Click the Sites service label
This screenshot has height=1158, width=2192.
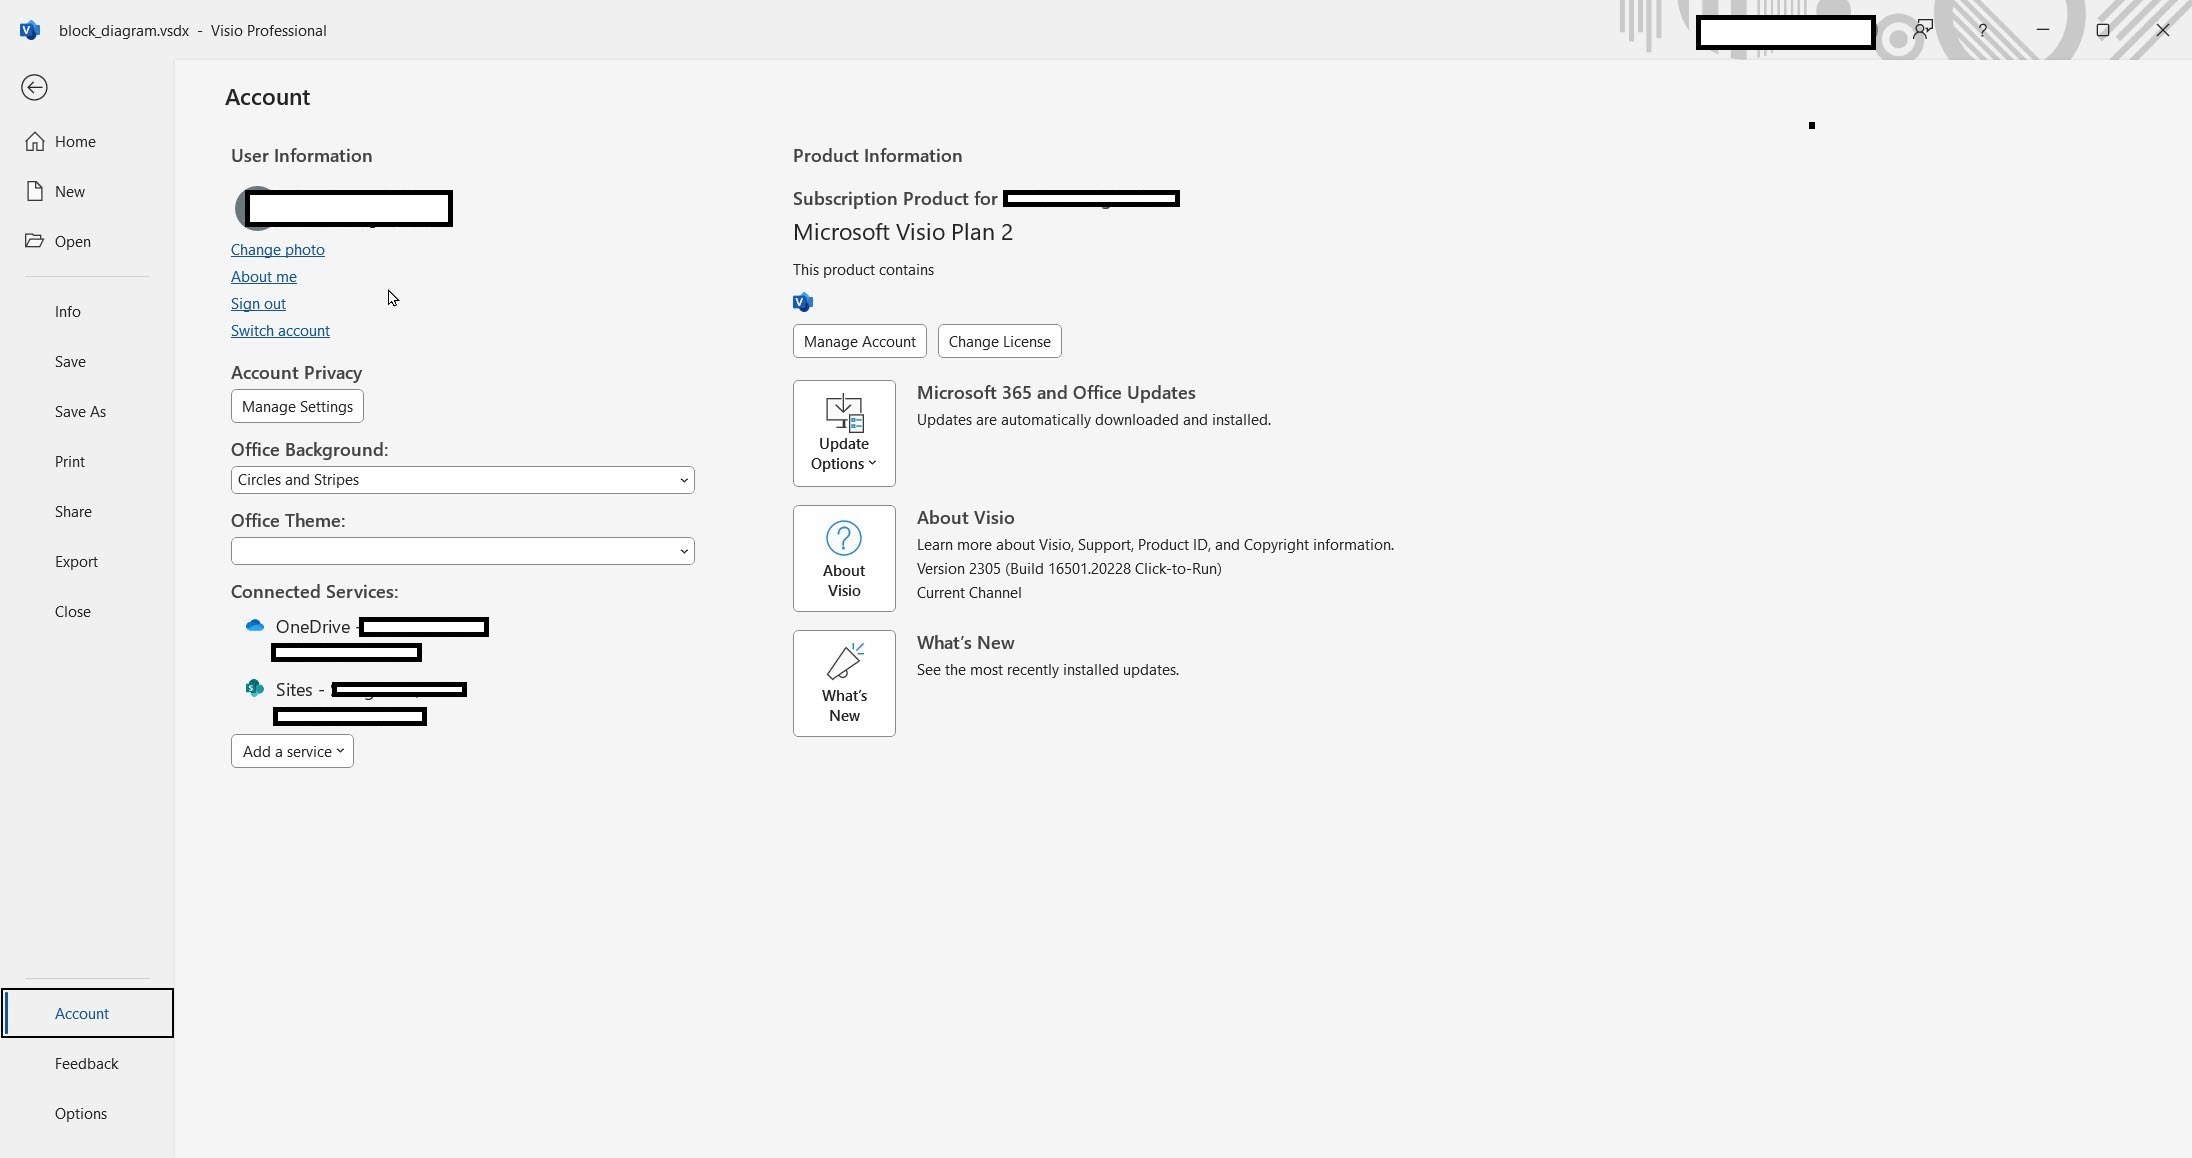294,690
